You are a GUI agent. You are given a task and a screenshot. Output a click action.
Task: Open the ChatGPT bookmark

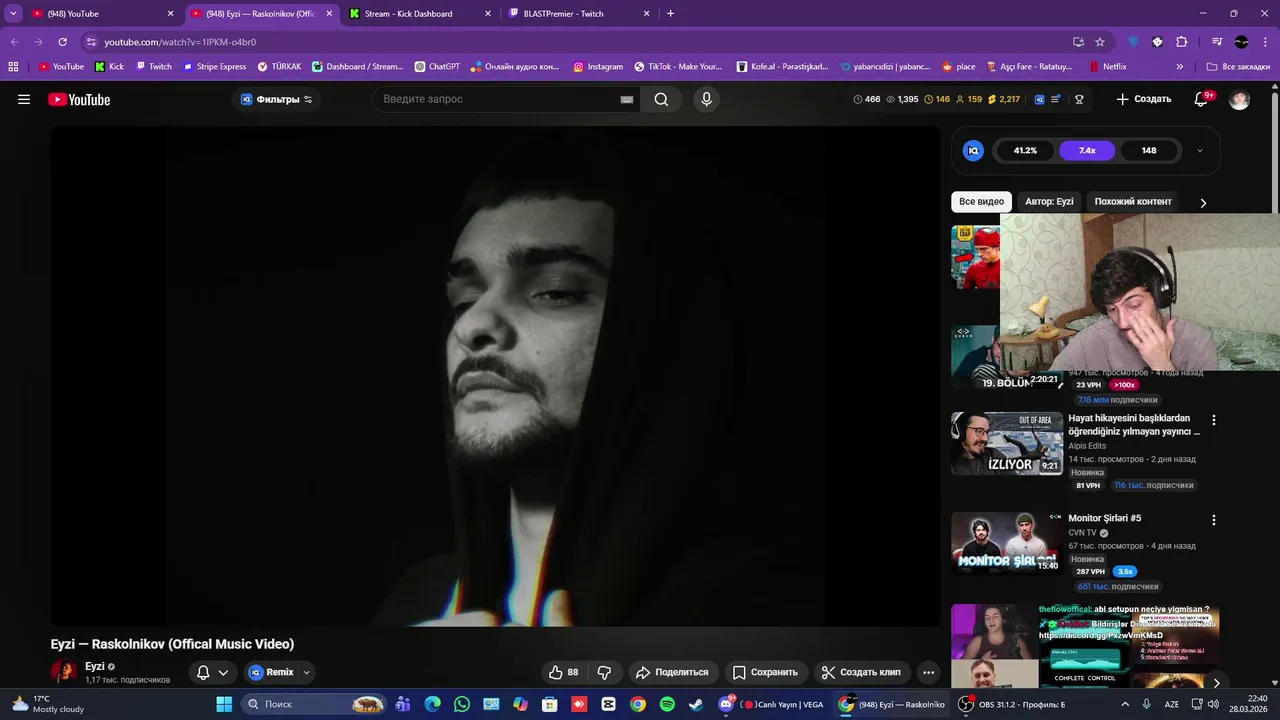point(437,67)
